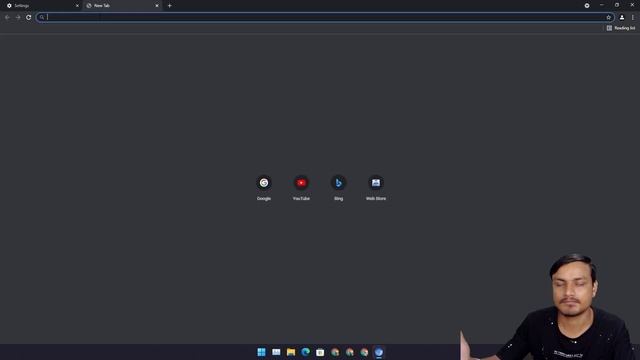Select the New Tab tab

coord(122,6)
